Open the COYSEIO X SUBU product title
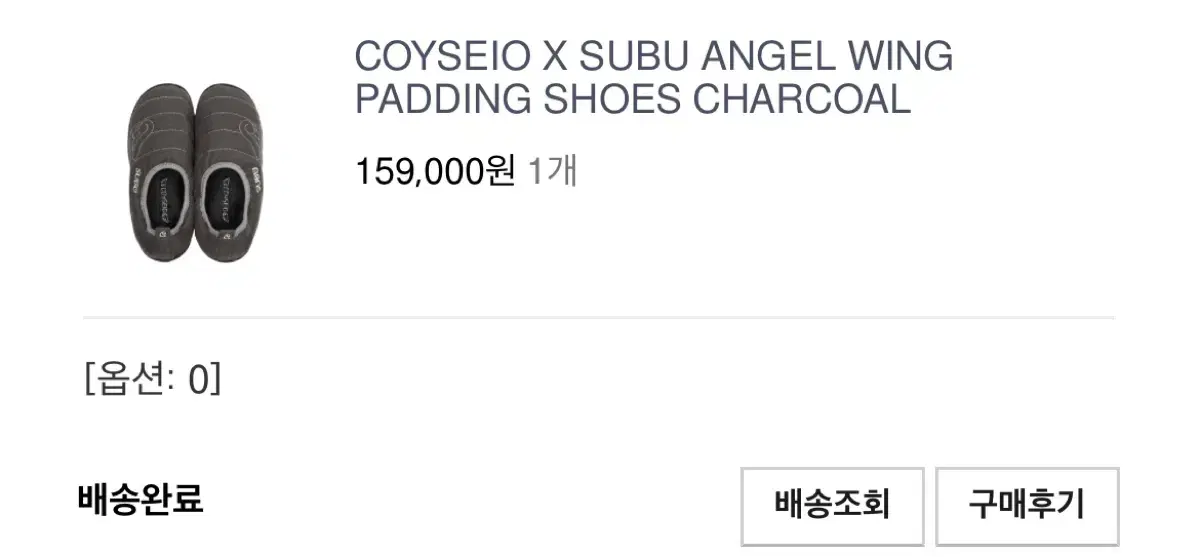Viewport: 1200px width, 557px height. (653, 78)
